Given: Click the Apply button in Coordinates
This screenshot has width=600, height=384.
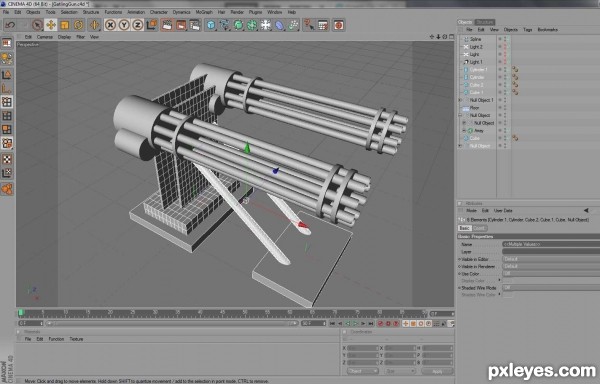Looking at the screenshot, I should [x=437, y=371].
